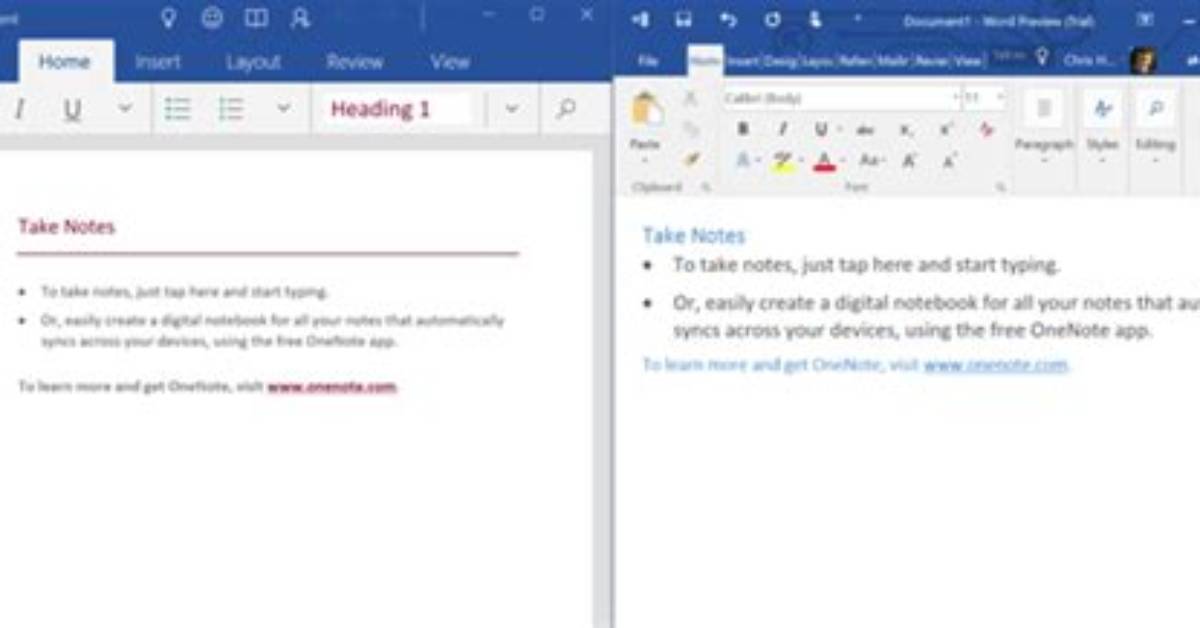
Task: Click the Tell Me lightbulb in the Word Preview tab row
Action: point(1042,59)
